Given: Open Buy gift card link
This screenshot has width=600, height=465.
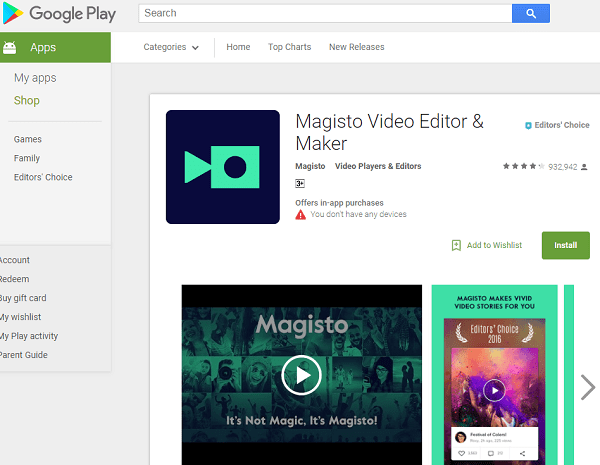Looking at the screenshot, I should tap(23, 298).
